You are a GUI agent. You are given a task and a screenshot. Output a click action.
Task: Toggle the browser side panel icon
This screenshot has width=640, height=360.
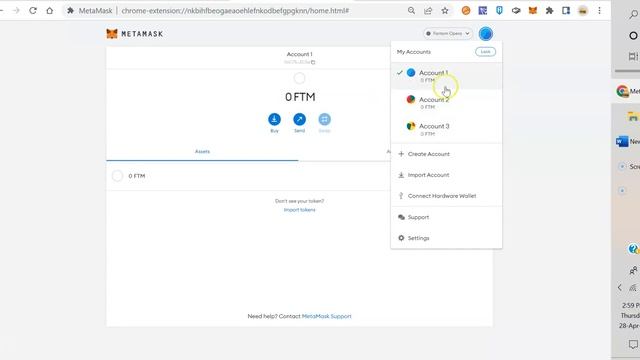[x=566, y=11]
